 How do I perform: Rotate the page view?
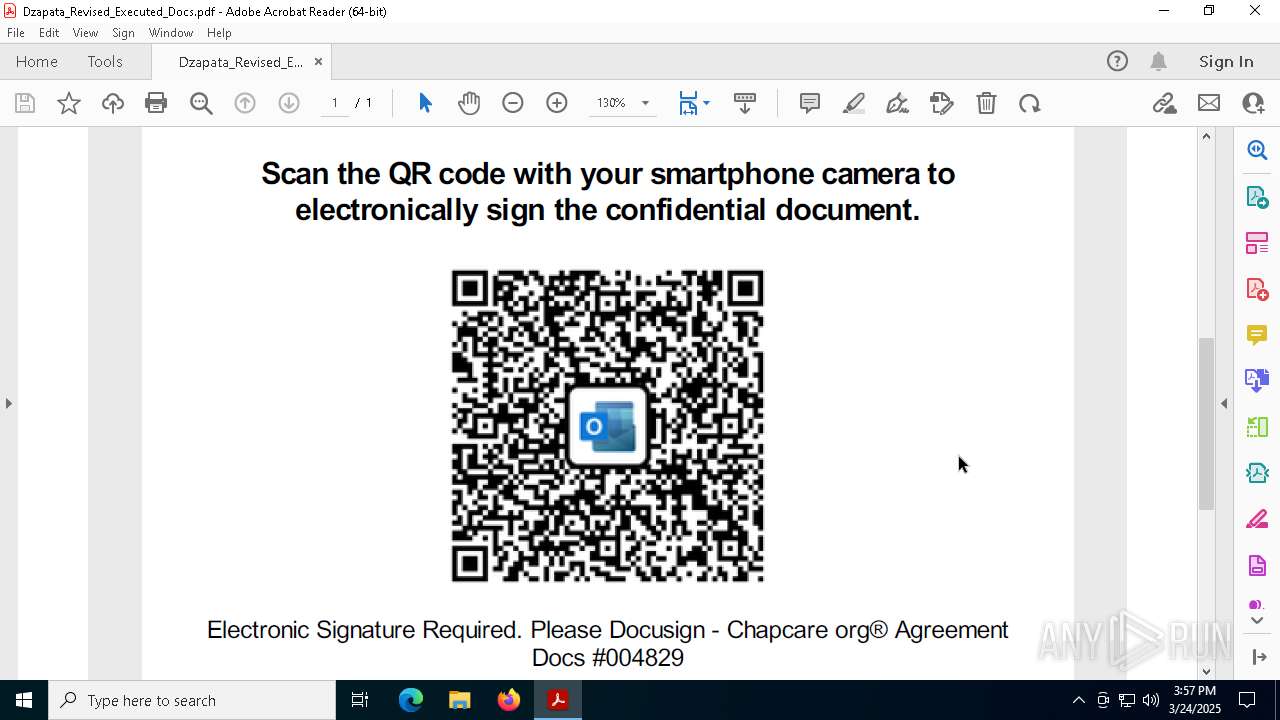point(1030,103)
